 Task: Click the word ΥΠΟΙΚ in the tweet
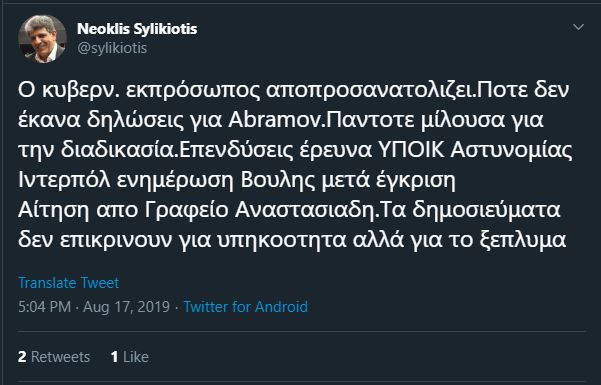pyautogui.click(x=411, y=150)
